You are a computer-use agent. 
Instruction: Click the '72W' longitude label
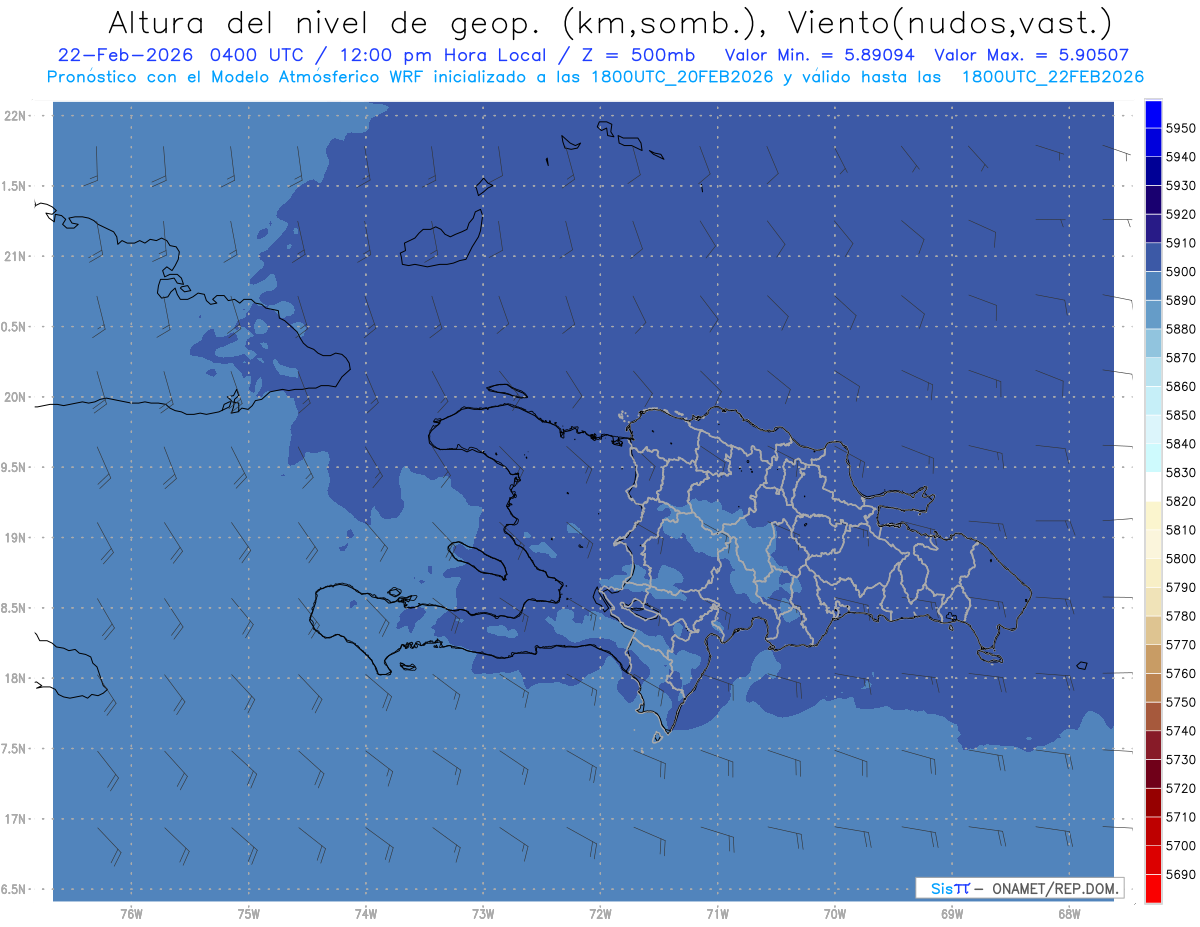(x=600, y=915)
